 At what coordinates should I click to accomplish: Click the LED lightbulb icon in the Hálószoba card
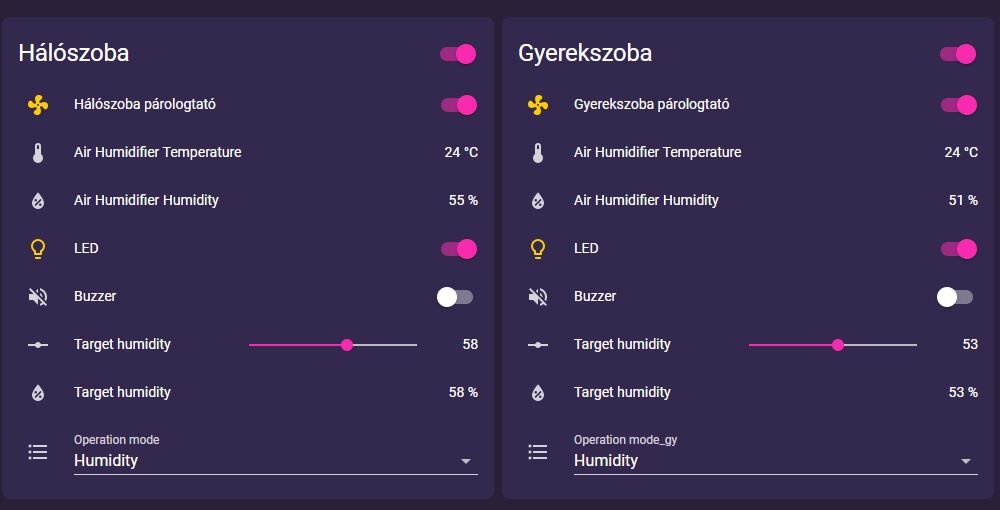38,249
